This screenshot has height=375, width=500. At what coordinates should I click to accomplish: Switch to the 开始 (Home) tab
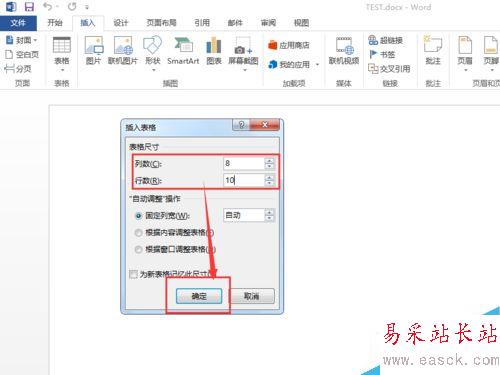click(x=55, y=23)
